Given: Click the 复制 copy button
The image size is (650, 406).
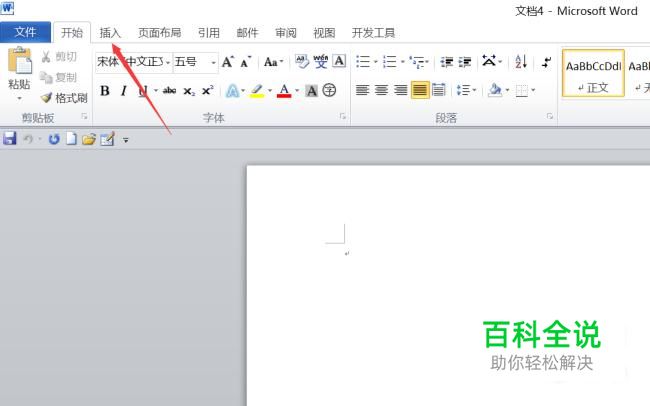Looking at the screenshot, I should pyautogui.click(x=58, y=77).
